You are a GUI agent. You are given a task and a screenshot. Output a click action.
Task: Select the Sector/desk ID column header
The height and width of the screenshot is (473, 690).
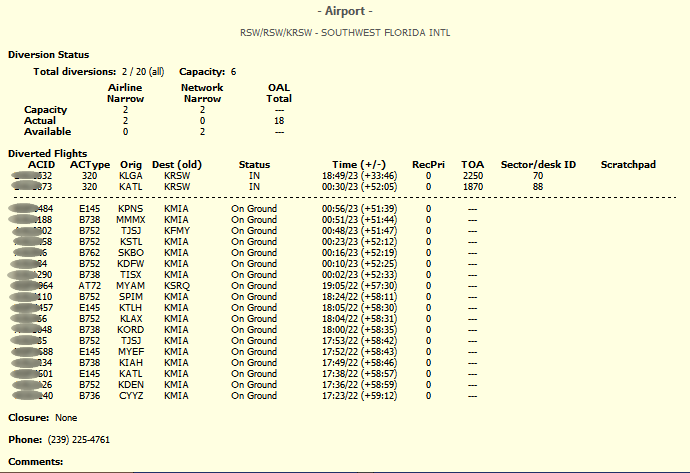click(538, 164)
